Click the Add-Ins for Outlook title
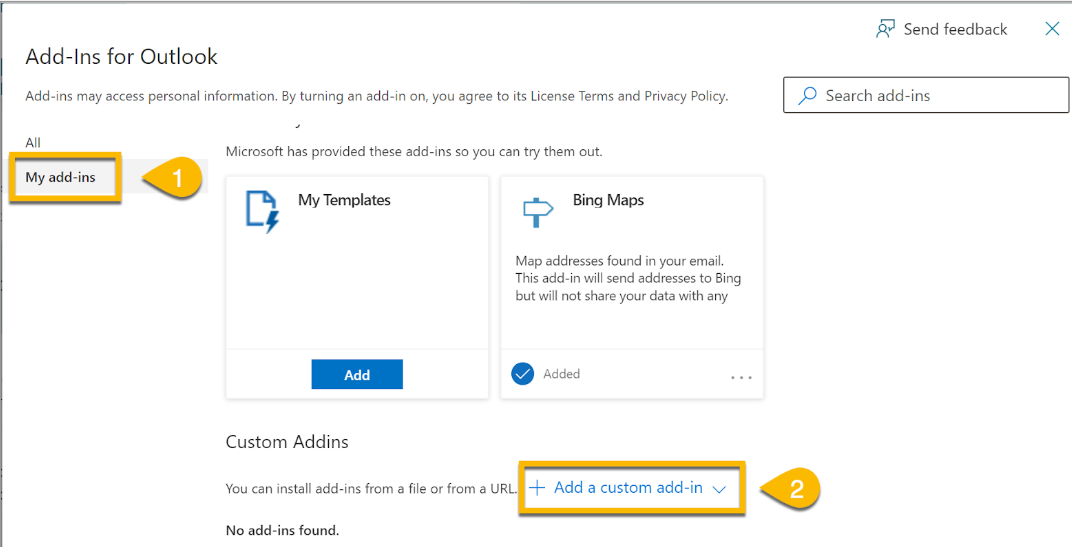This screenshot has height=547, width=1072. point(122,56)
